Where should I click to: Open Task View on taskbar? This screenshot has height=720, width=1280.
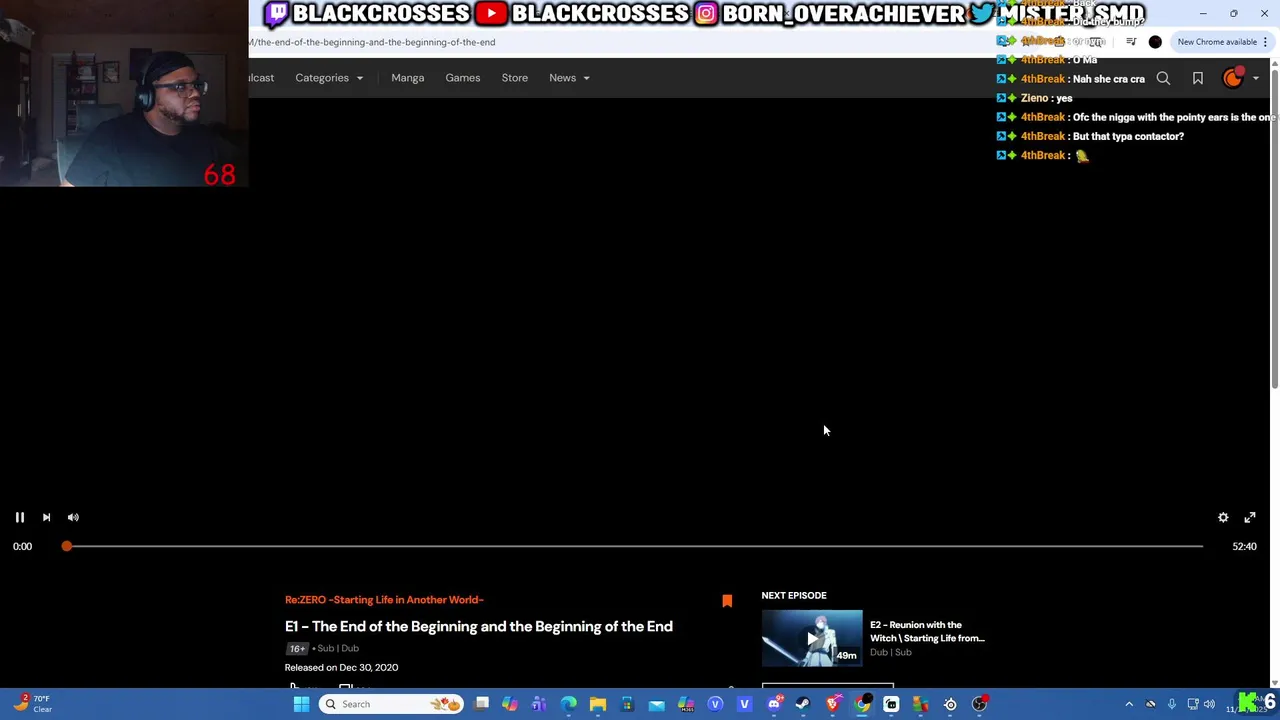coord(481,704)
